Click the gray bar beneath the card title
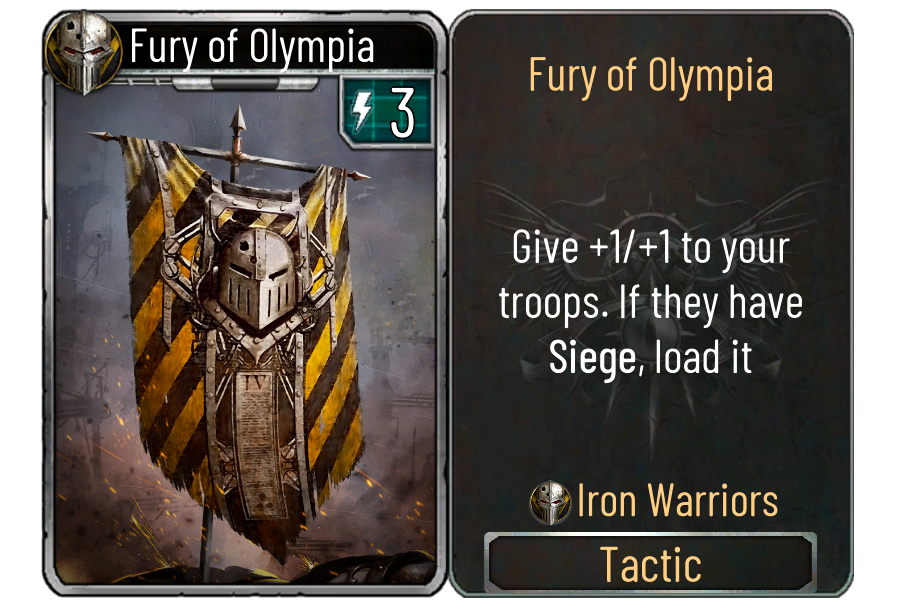 click(245, 84)
